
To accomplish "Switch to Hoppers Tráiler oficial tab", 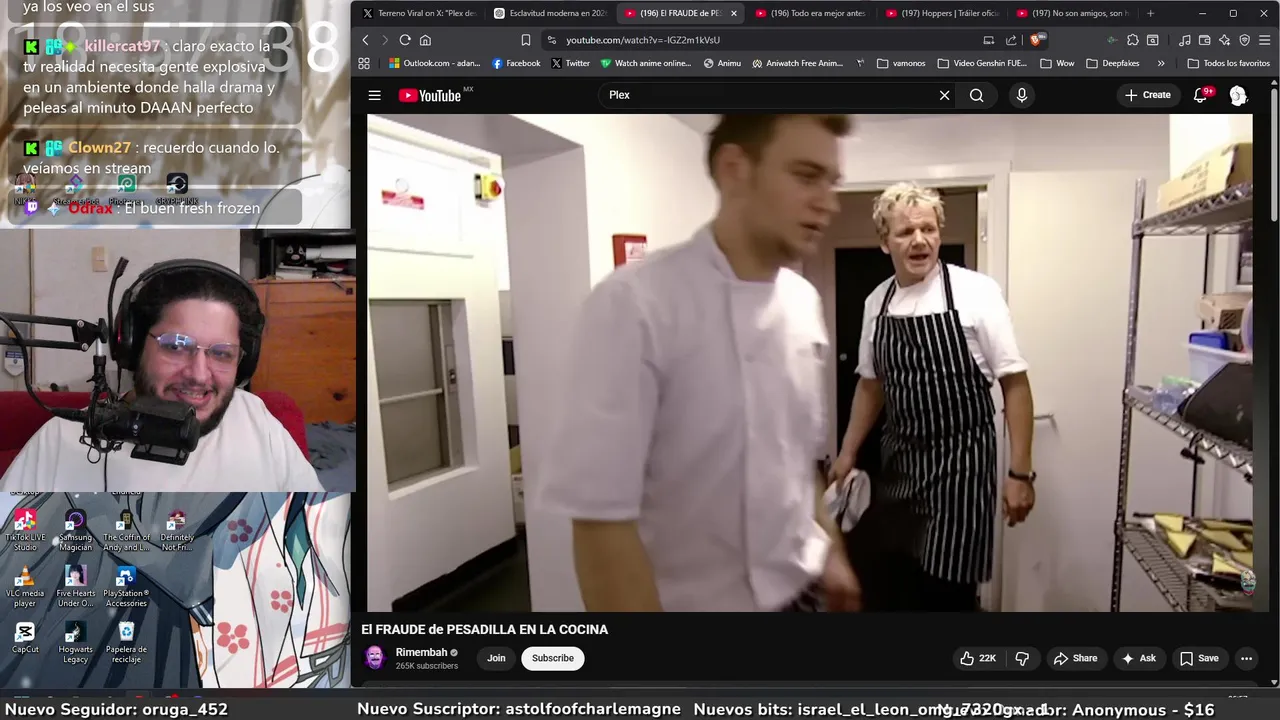I will point(942,13).
